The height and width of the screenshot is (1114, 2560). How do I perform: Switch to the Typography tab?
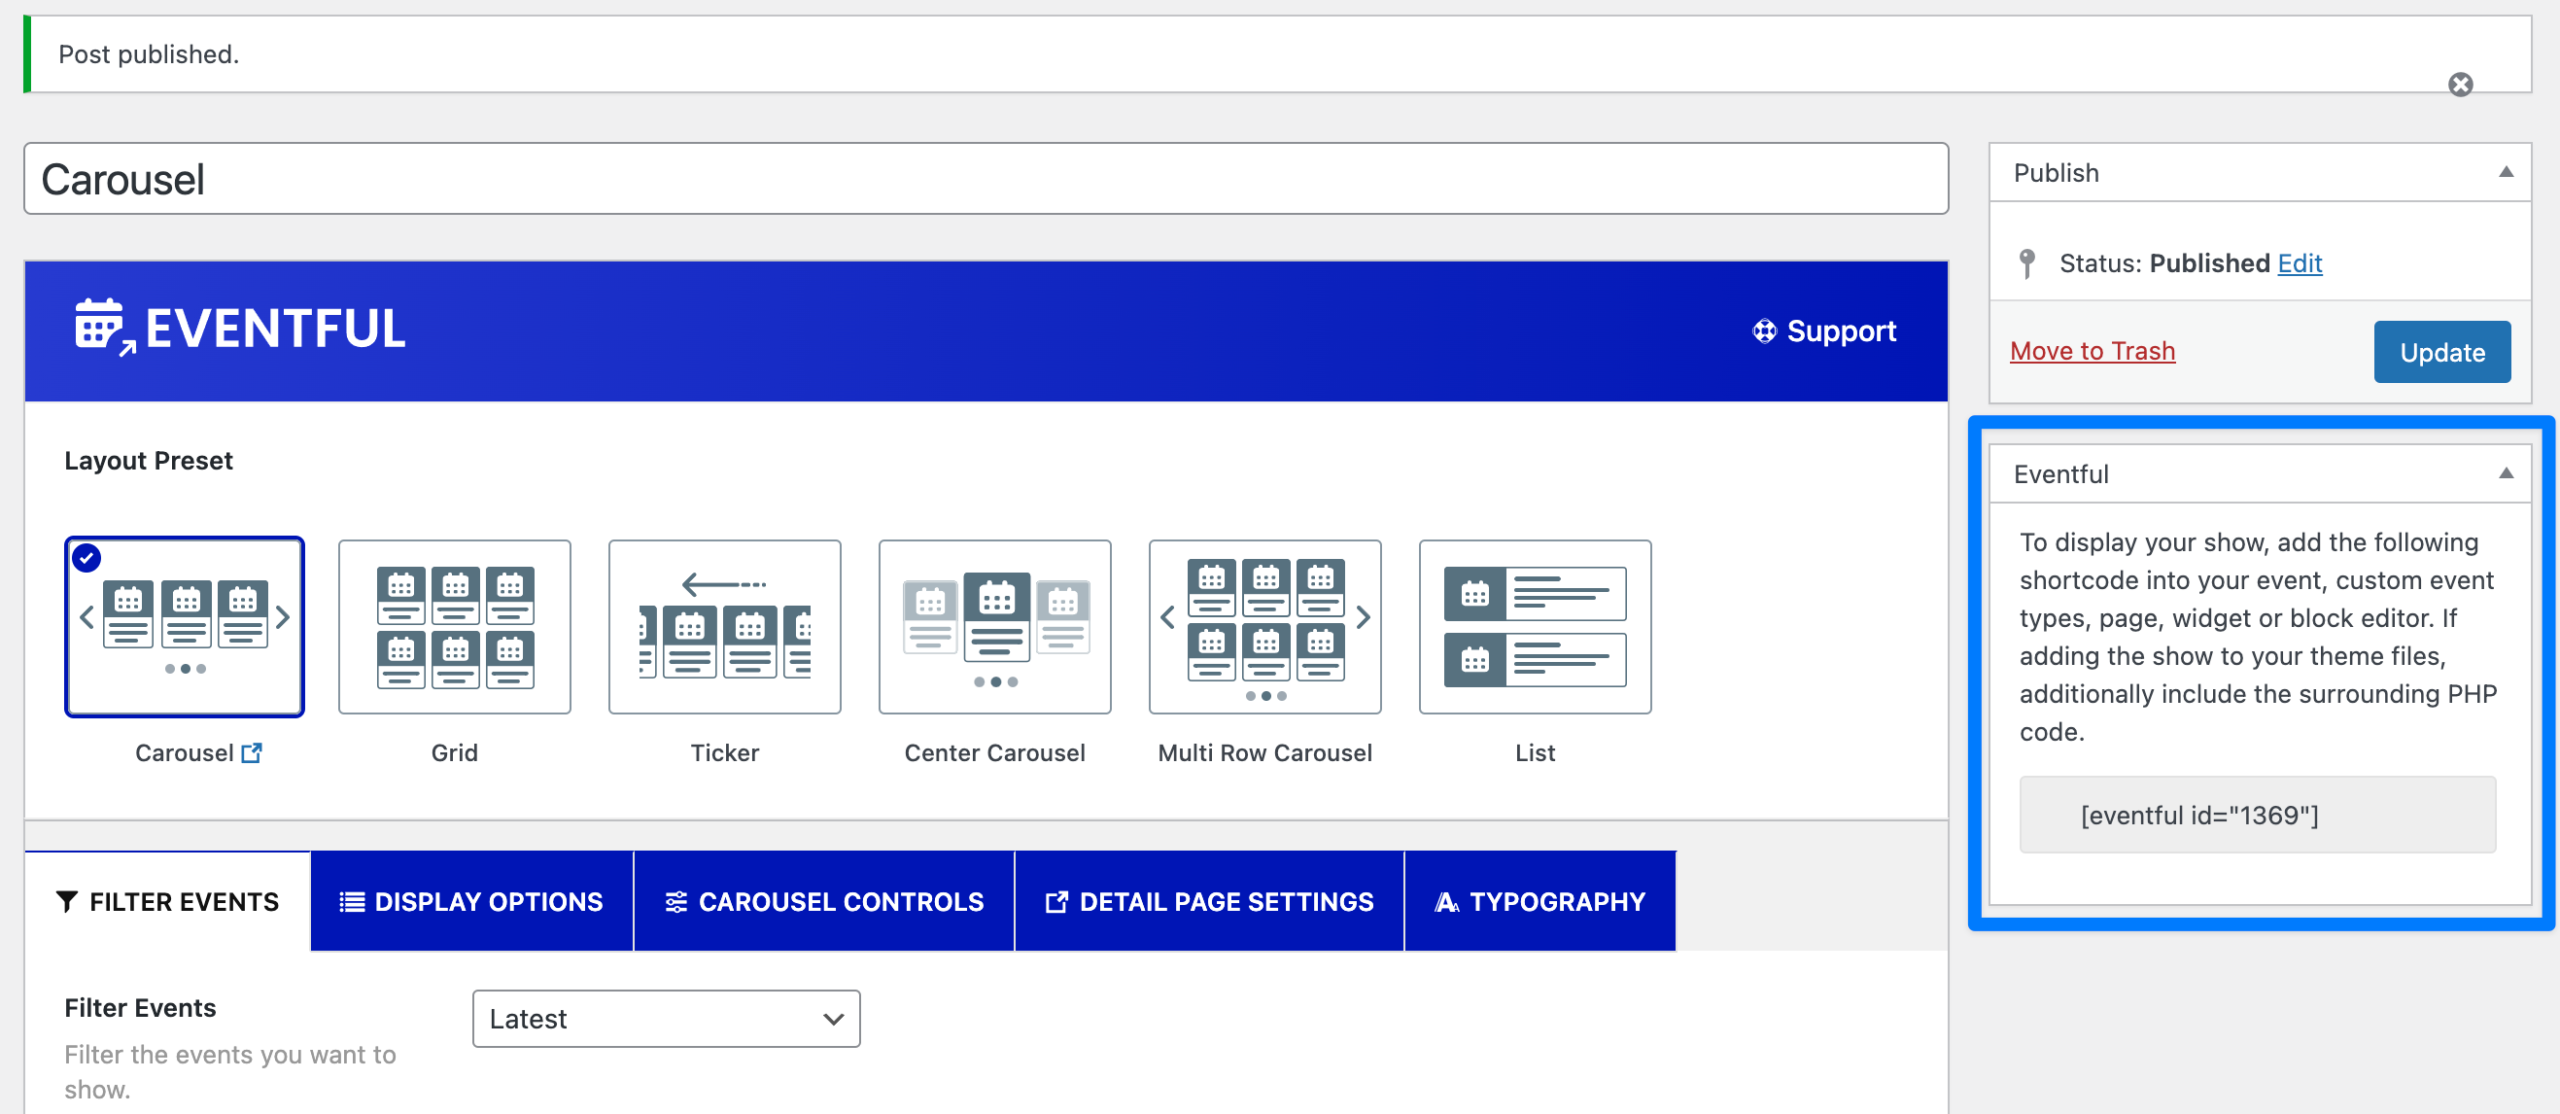1541,902
